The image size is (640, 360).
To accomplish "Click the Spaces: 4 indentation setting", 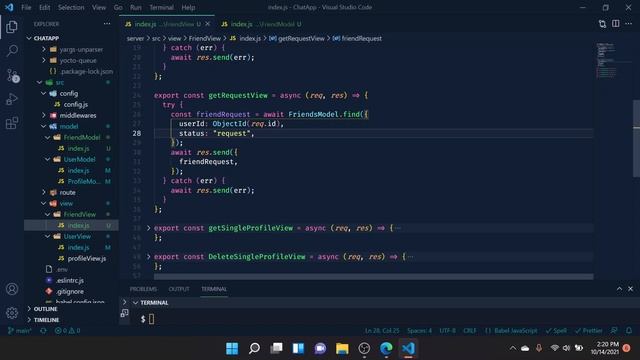I will coord(419,331).
